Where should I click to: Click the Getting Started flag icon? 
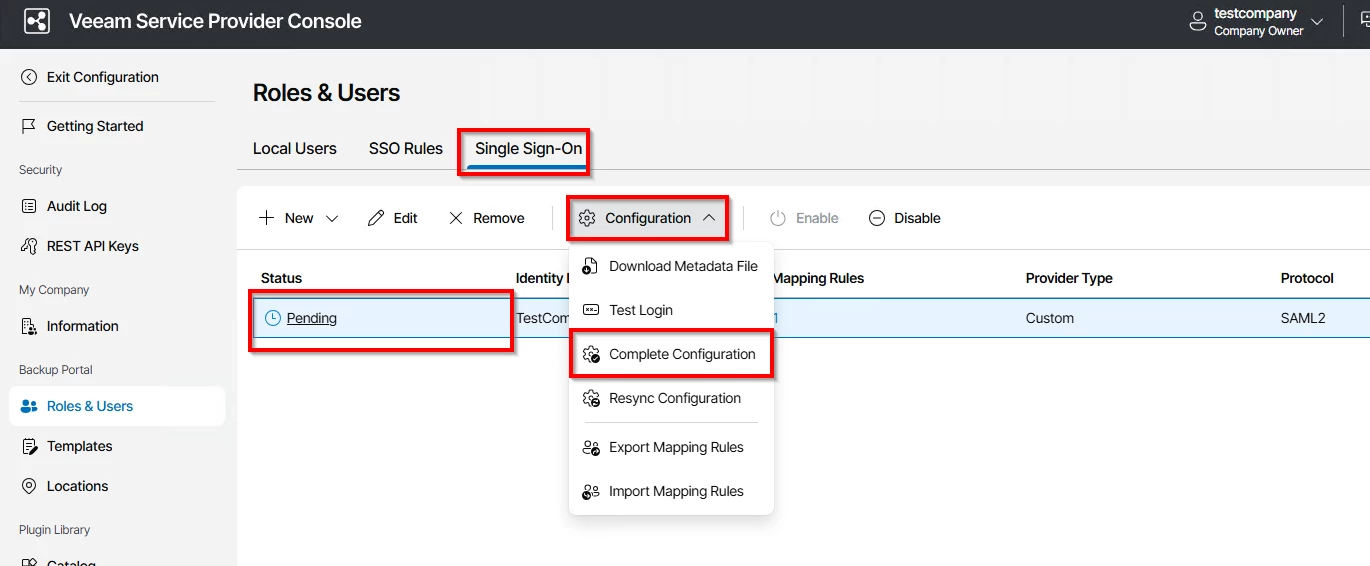pos(29,126)
